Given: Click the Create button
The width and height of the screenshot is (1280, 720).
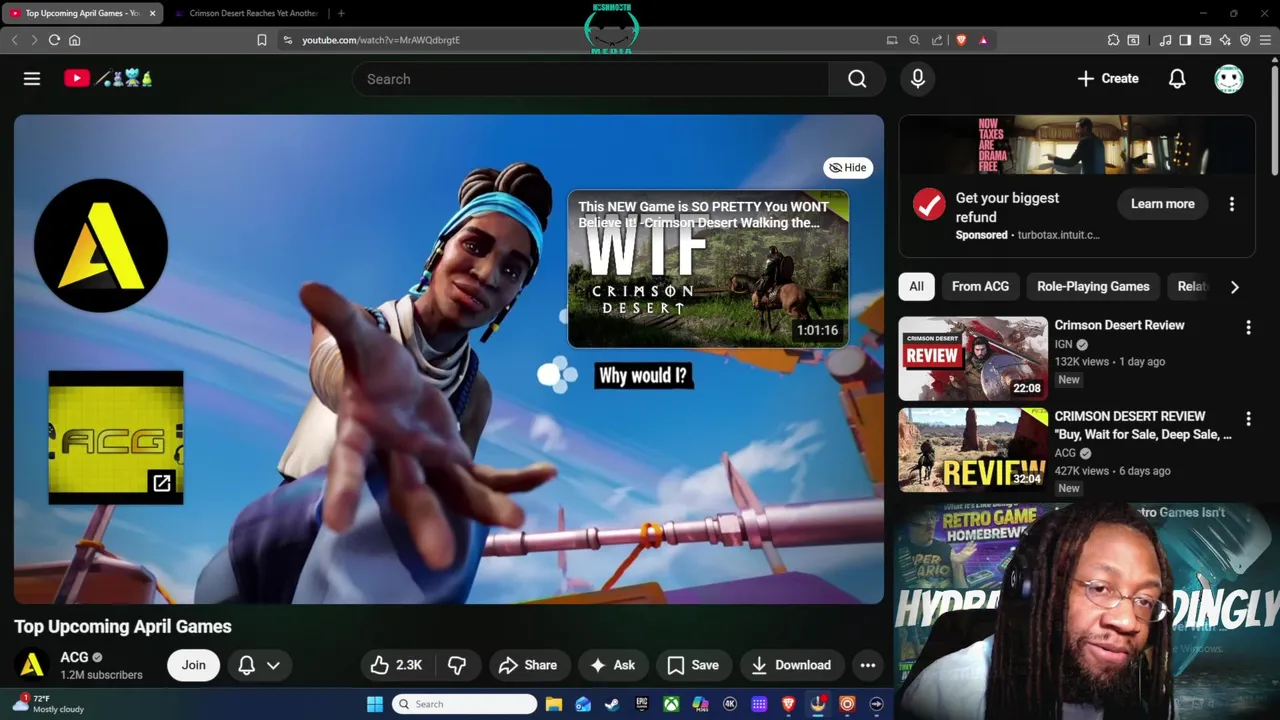Looking at the screenshot, I should [x=1108, y=79].
